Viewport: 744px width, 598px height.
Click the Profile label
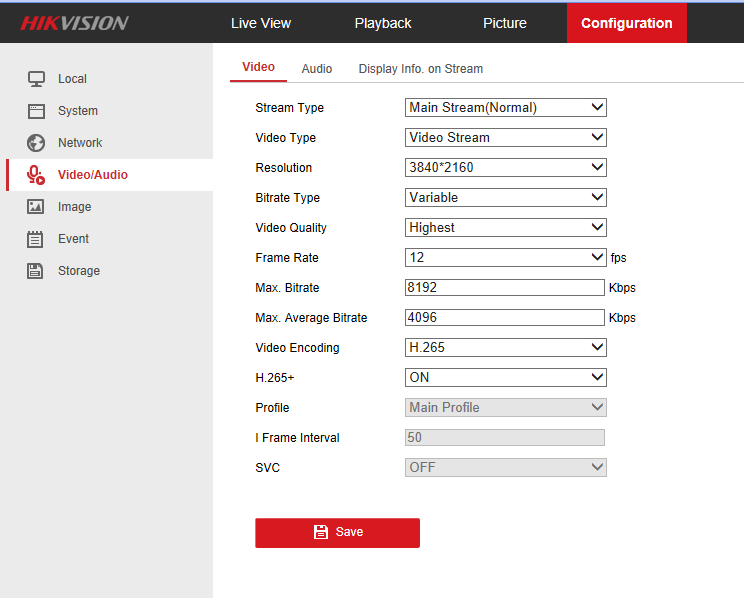pyautogui.click(x=272, y=408)
